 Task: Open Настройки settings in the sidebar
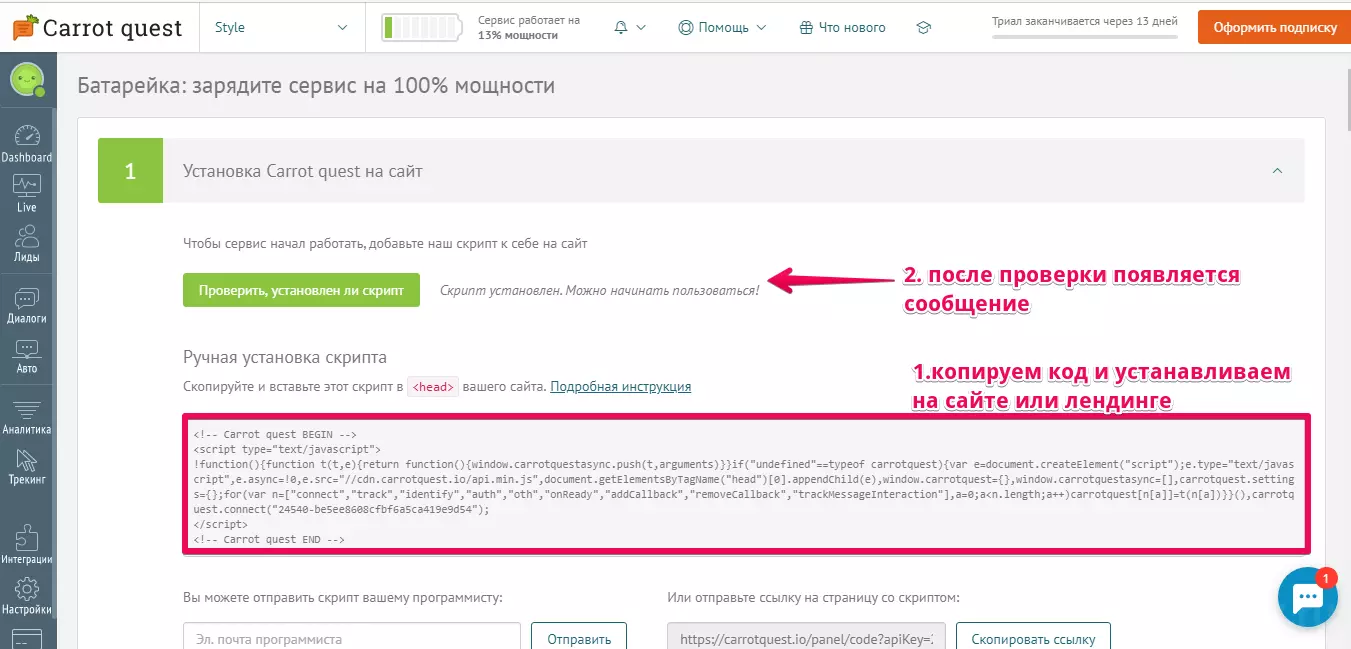point(27,596)
